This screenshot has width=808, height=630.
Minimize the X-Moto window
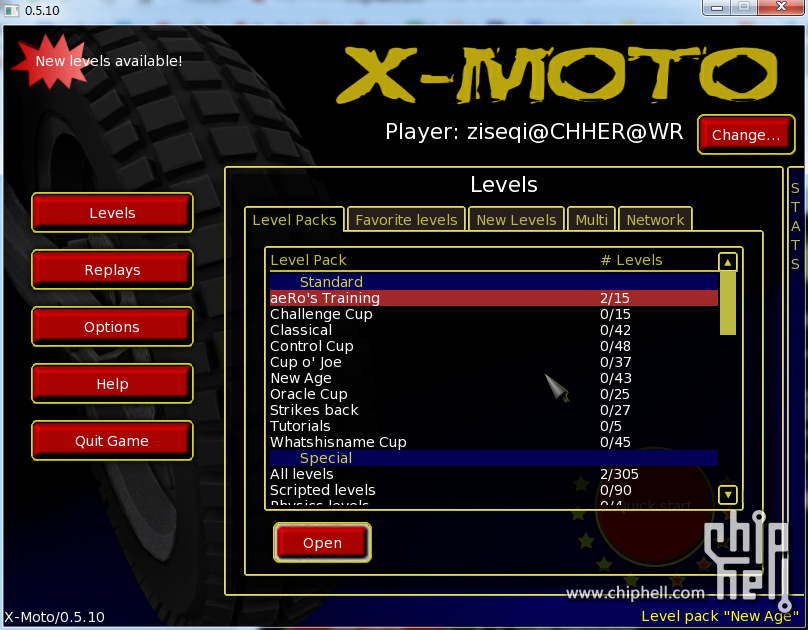tap(716, 7)
